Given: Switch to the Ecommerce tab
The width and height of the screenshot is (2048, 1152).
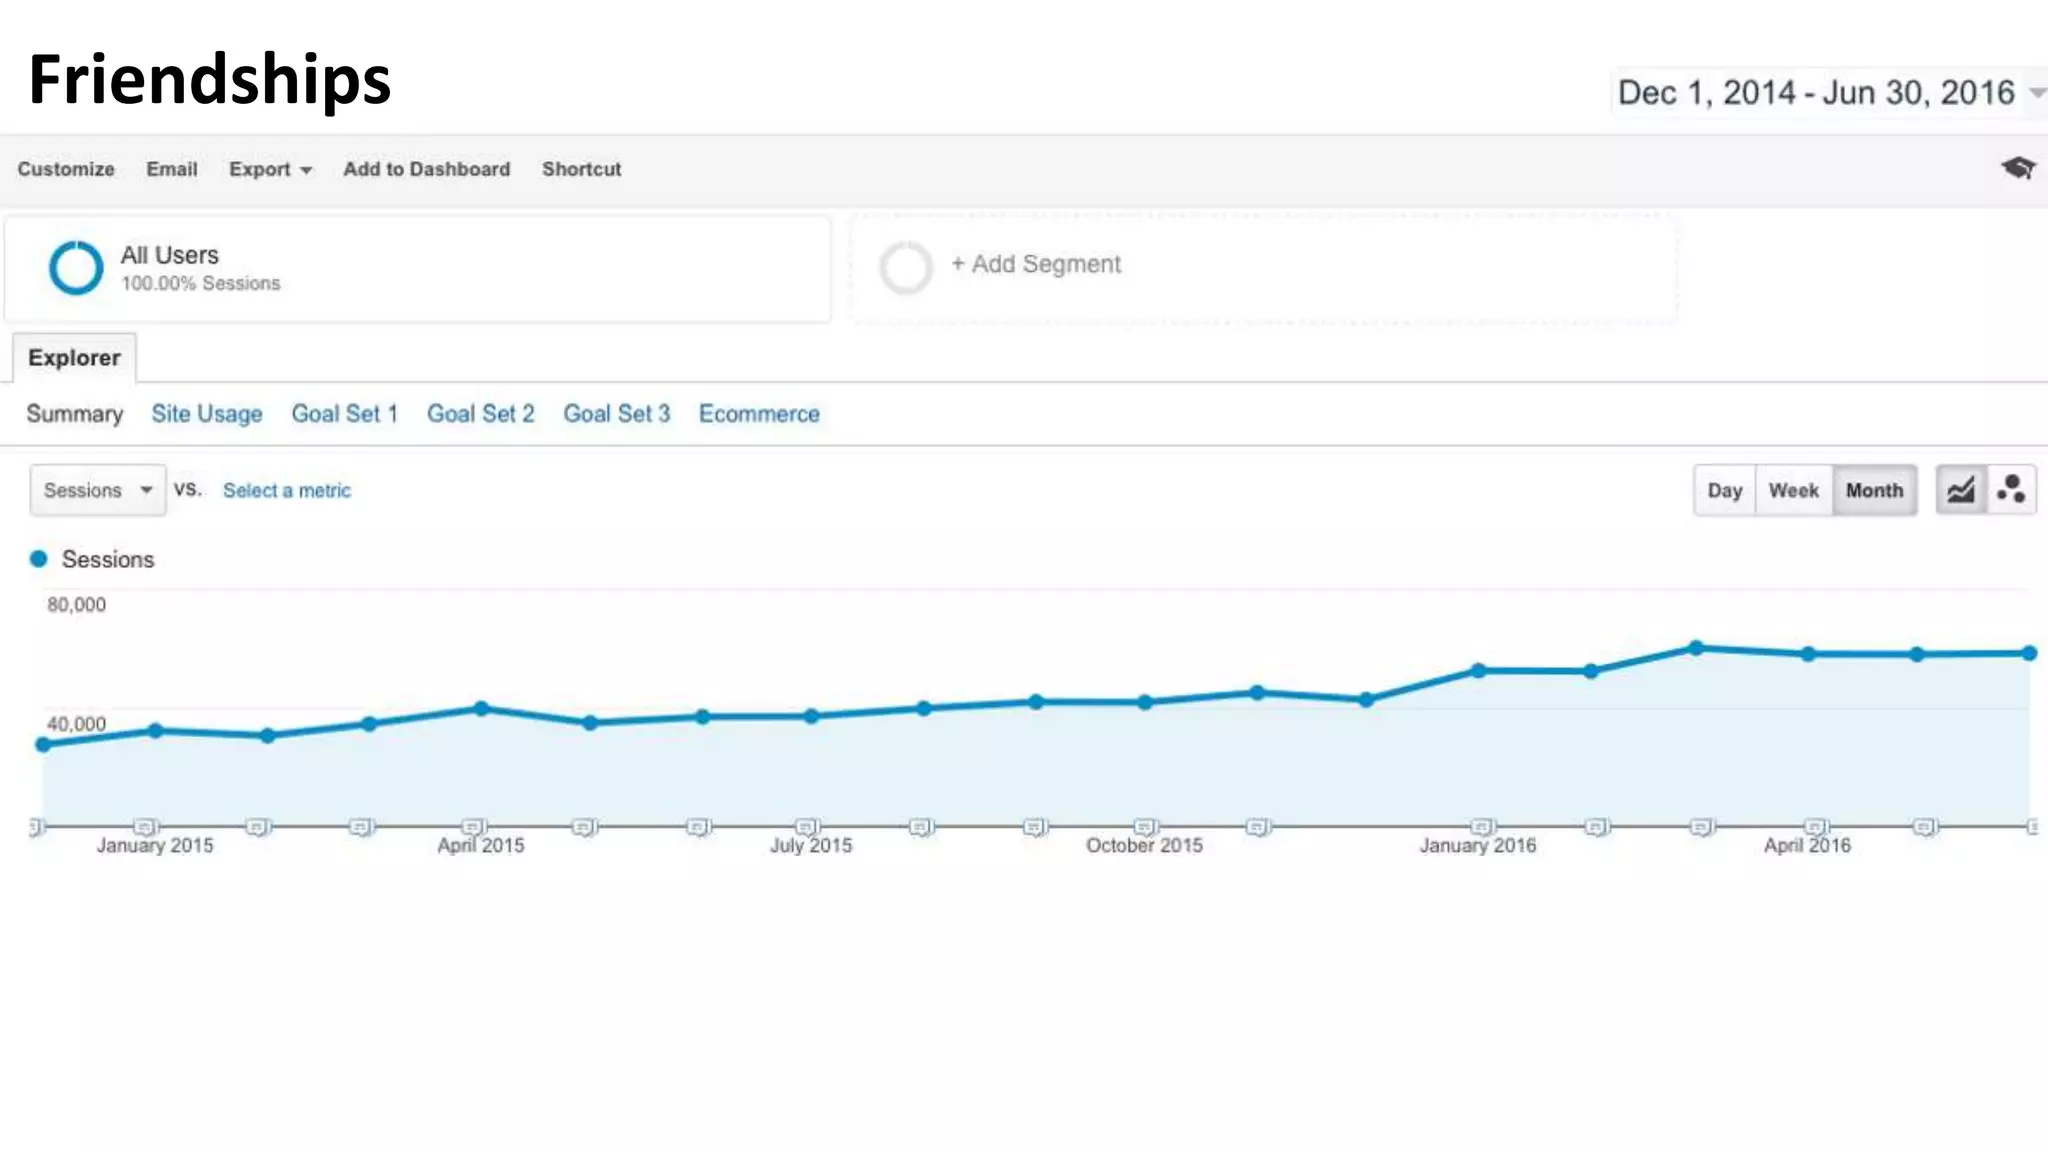Looking at the screenshot, I should pos(758,414).
